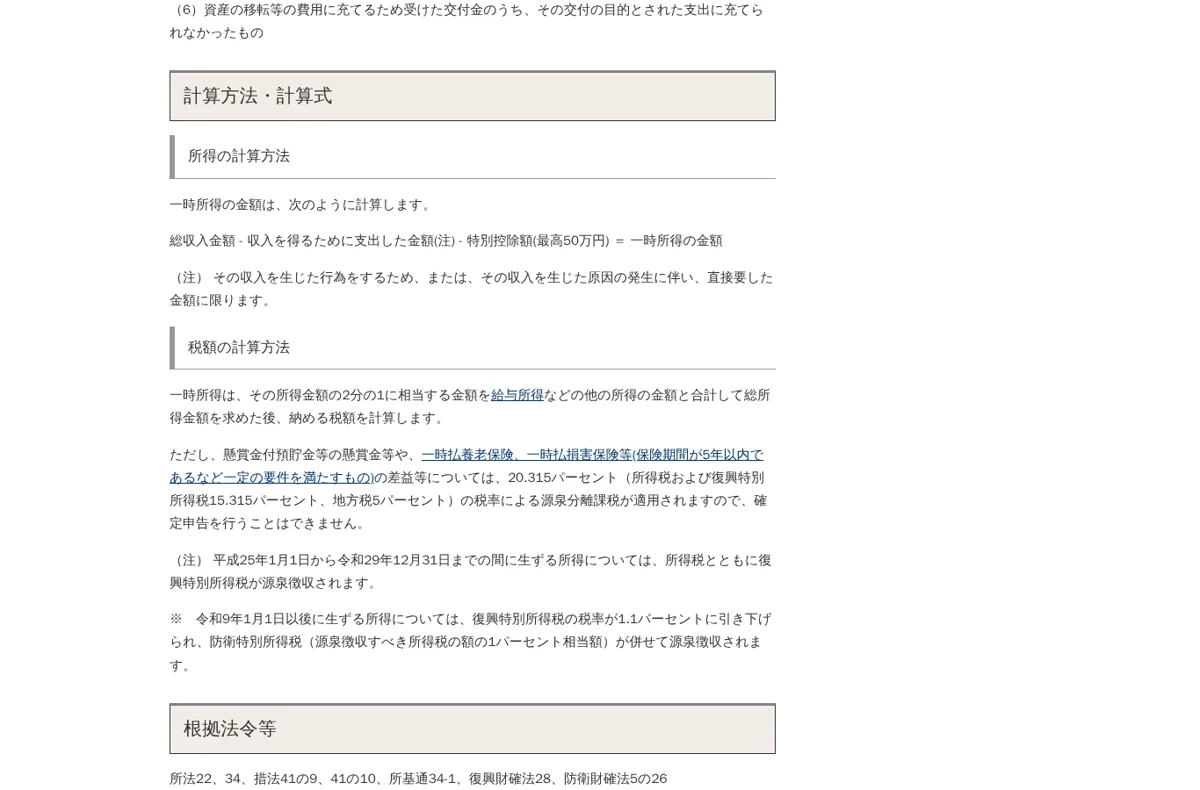
Task: Click the paragraph starting ※ 令和9年1月1日以後
Action: click(x=470, y=642)
